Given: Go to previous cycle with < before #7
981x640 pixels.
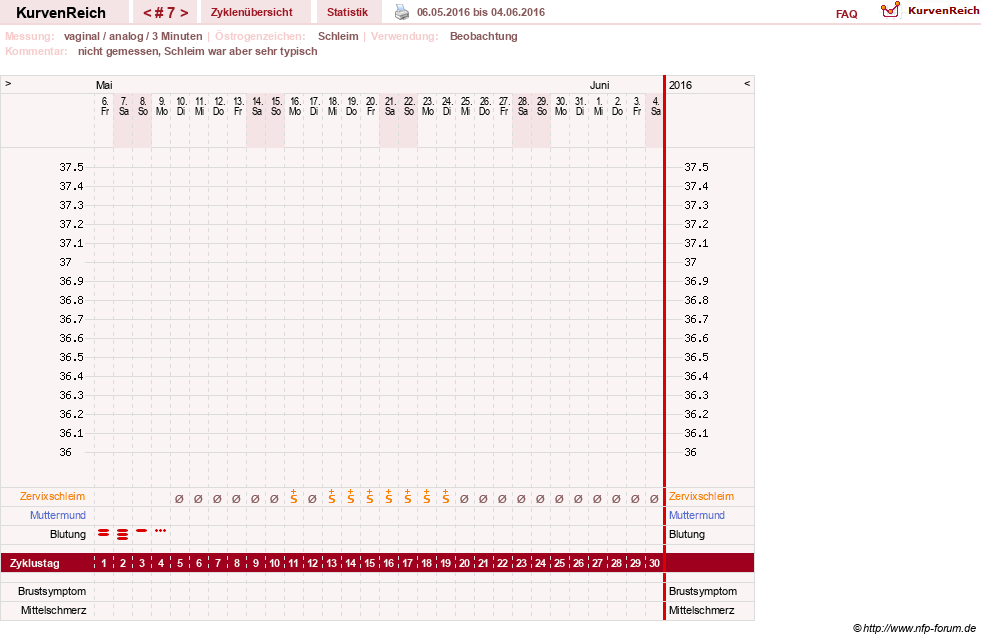Looking at the screenshot, I should tap(147, 13).
